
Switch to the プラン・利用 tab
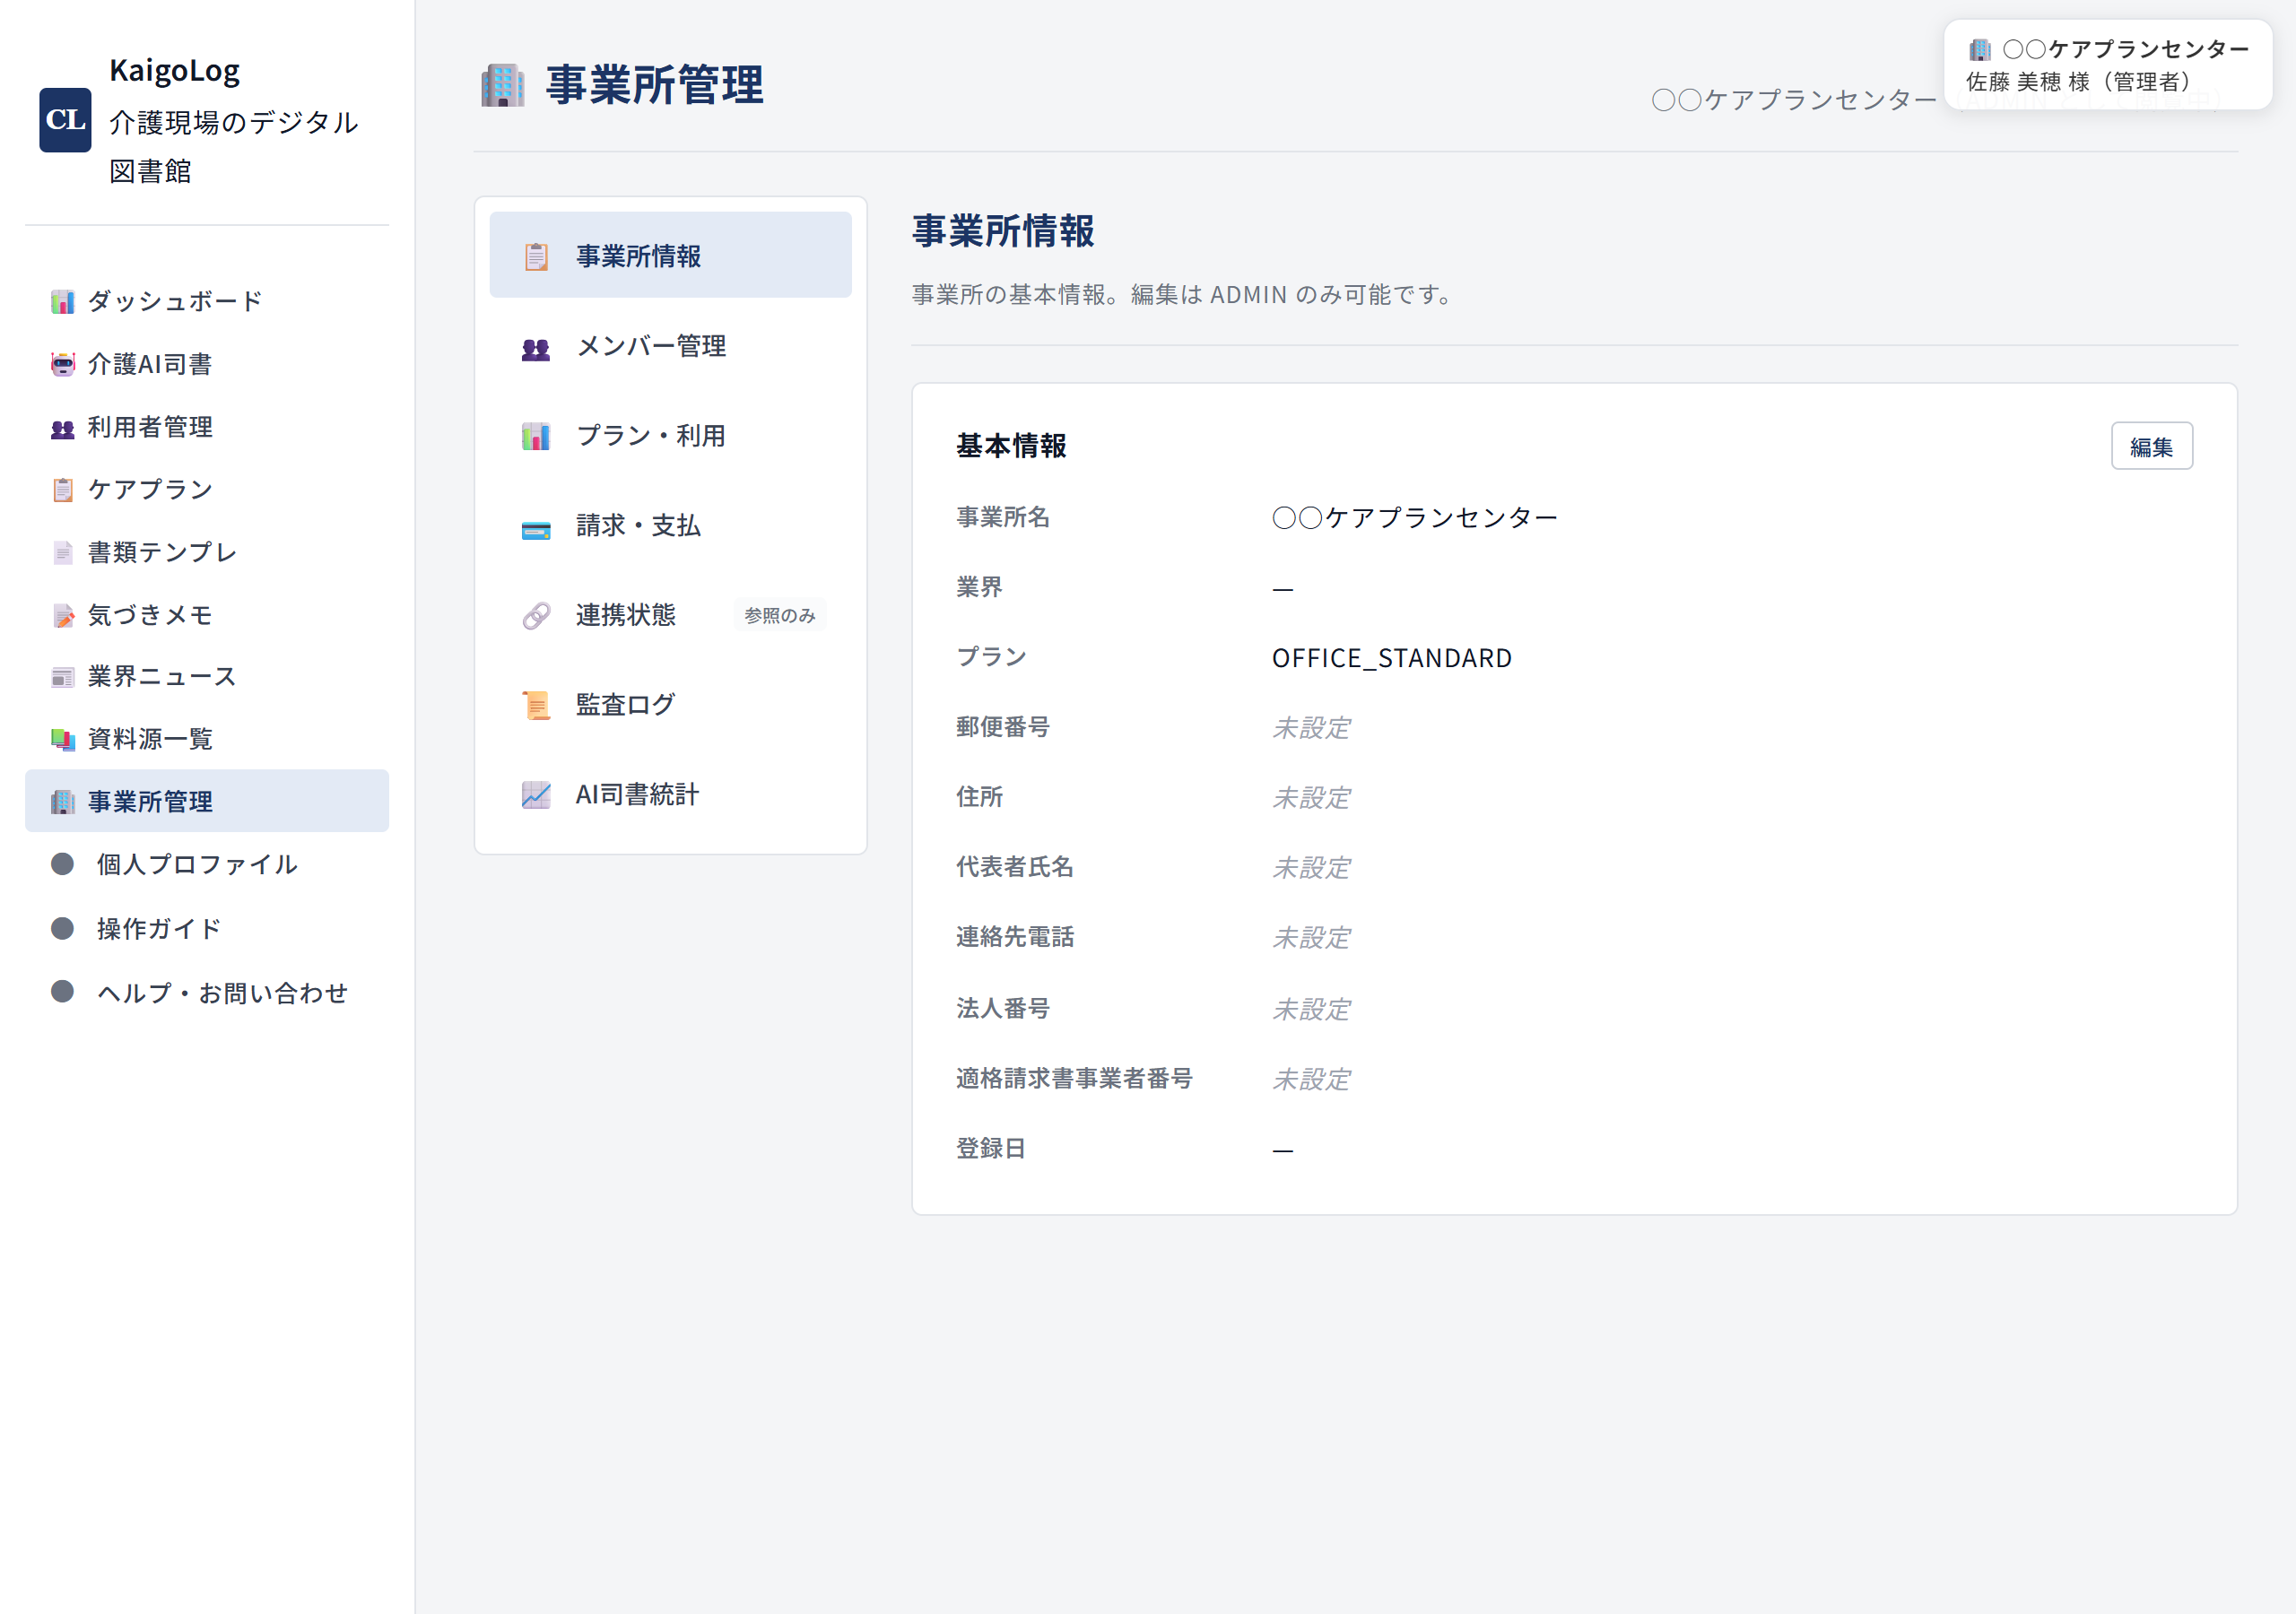coord(670,436)
